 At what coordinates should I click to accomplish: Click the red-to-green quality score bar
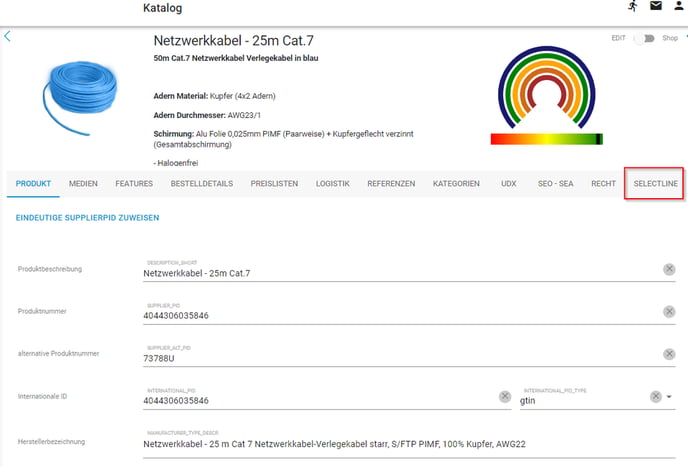(546, 139)
